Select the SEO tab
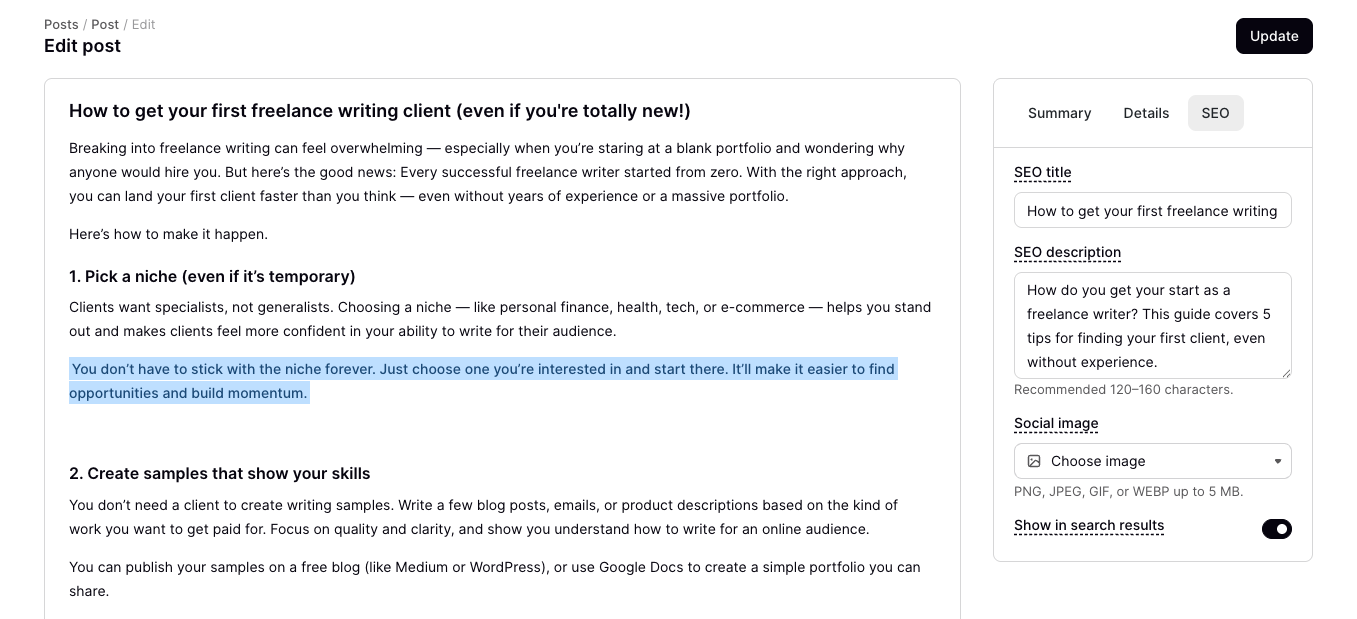 (1215, 113)
